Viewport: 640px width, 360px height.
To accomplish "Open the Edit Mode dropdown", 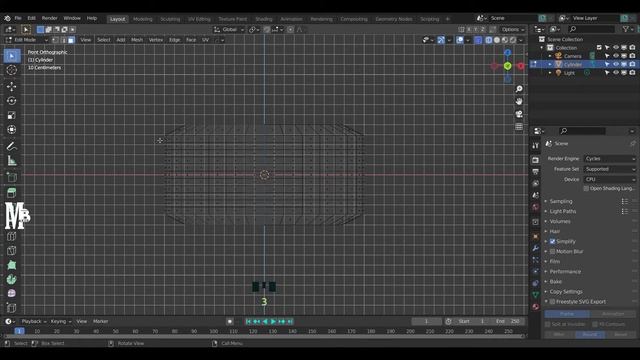I will 27,40.
